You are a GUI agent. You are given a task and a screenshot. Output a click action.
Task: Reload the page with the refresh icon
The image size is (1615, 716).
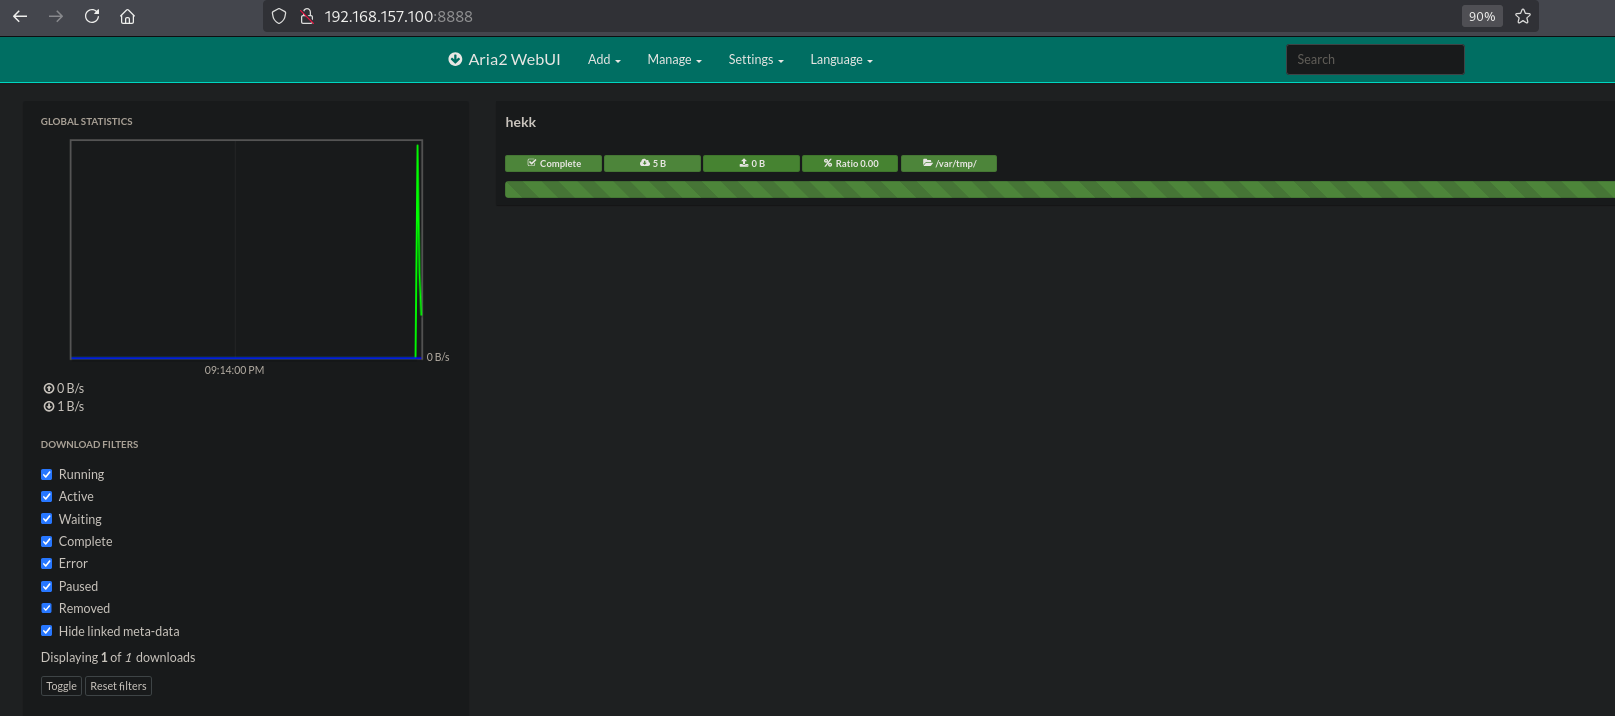tap(92, 16)
